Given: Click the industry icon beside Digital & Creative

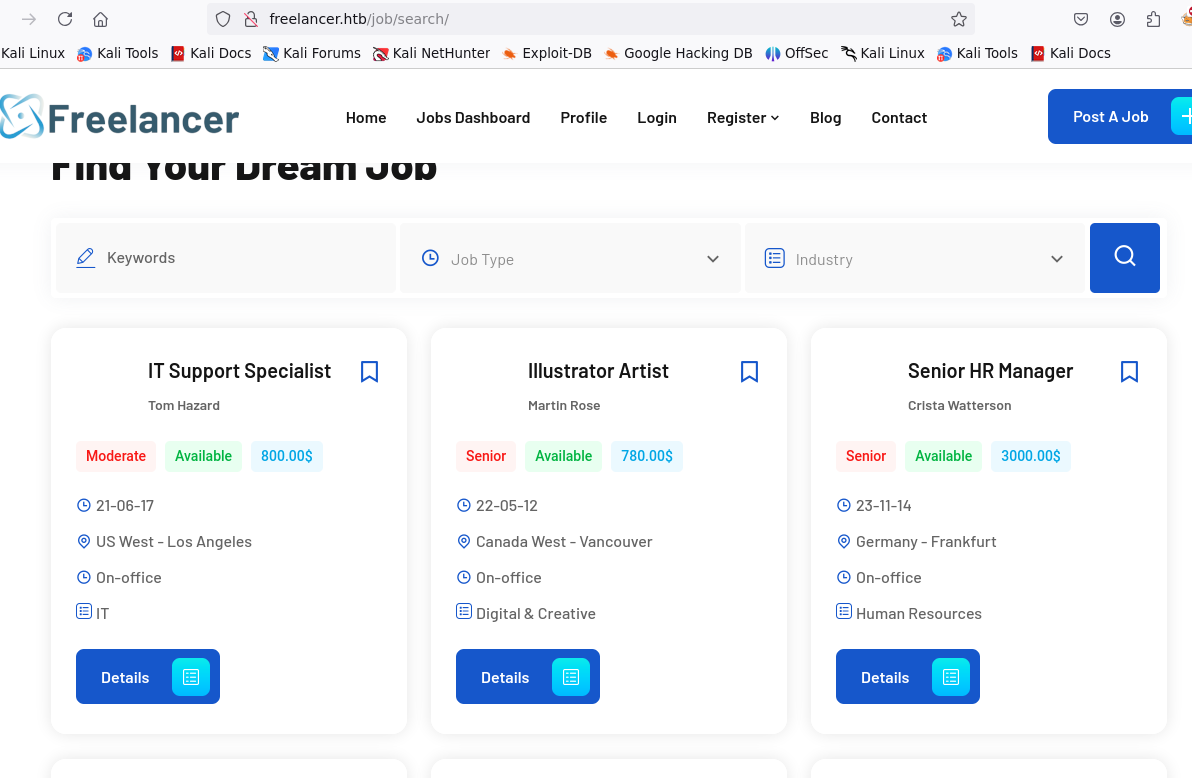Looking at the screenshot, I should [x=464, y=611].
